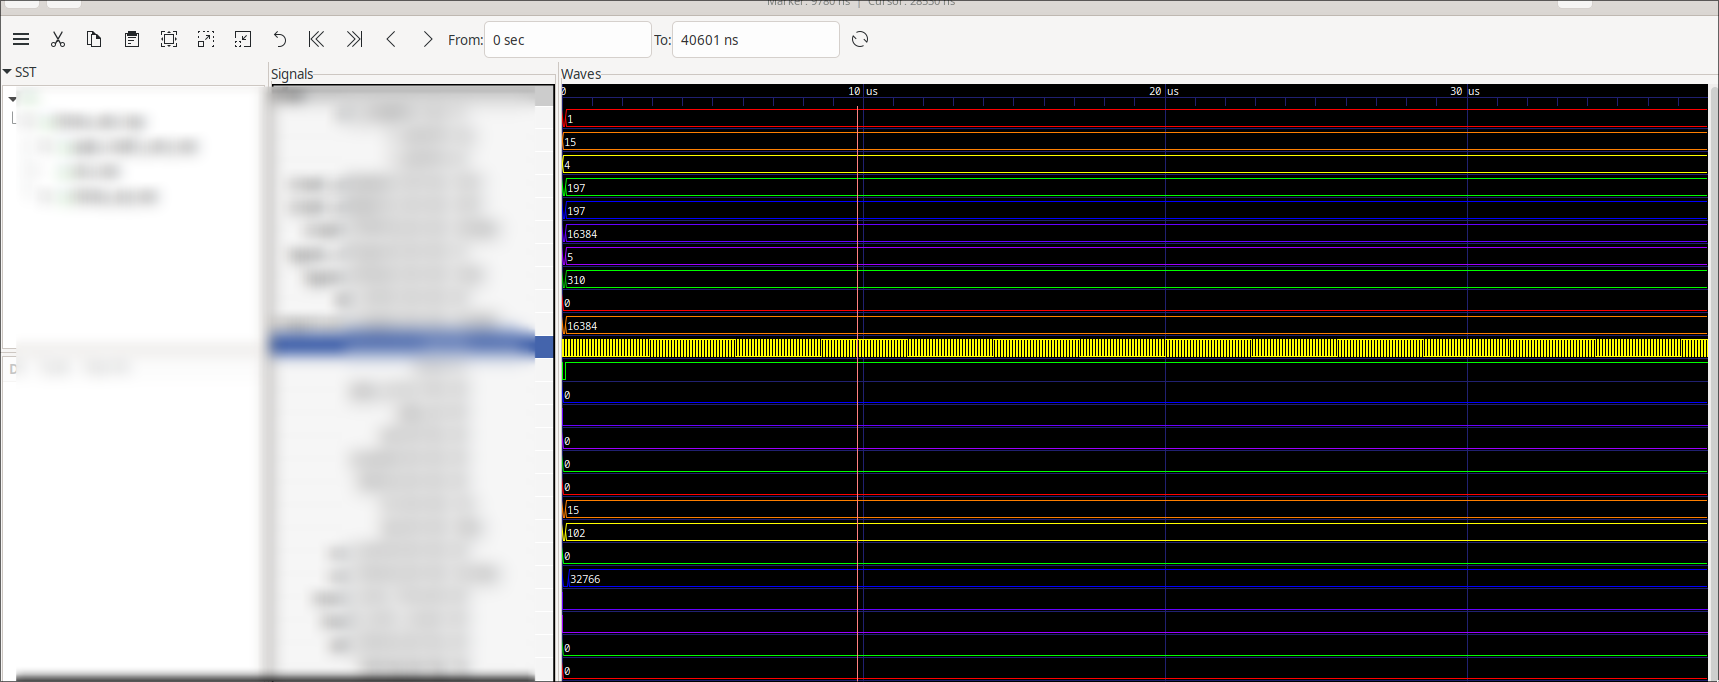
Task: Click the 10 us time ruler label
Action: pos(863,91)
